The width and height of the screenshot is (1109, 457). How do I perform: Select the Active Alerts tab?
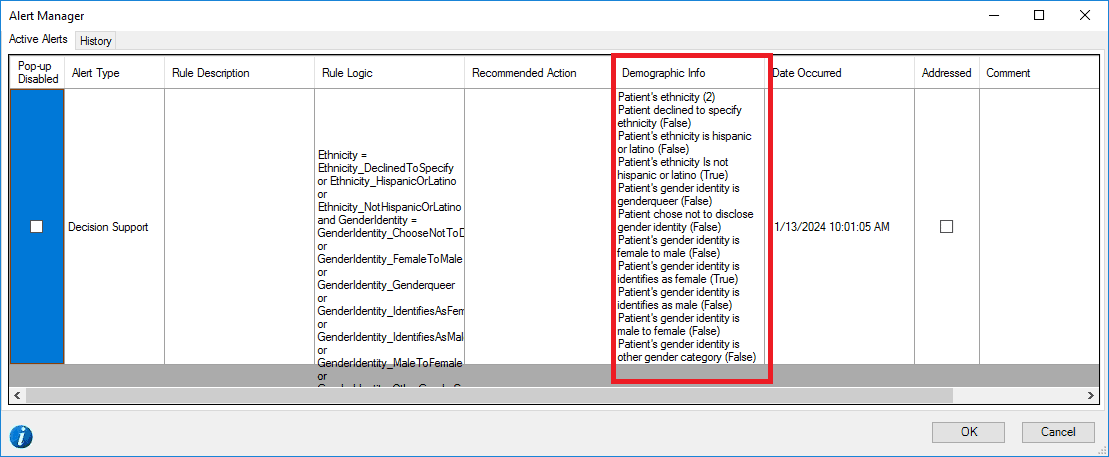(39, 40)
